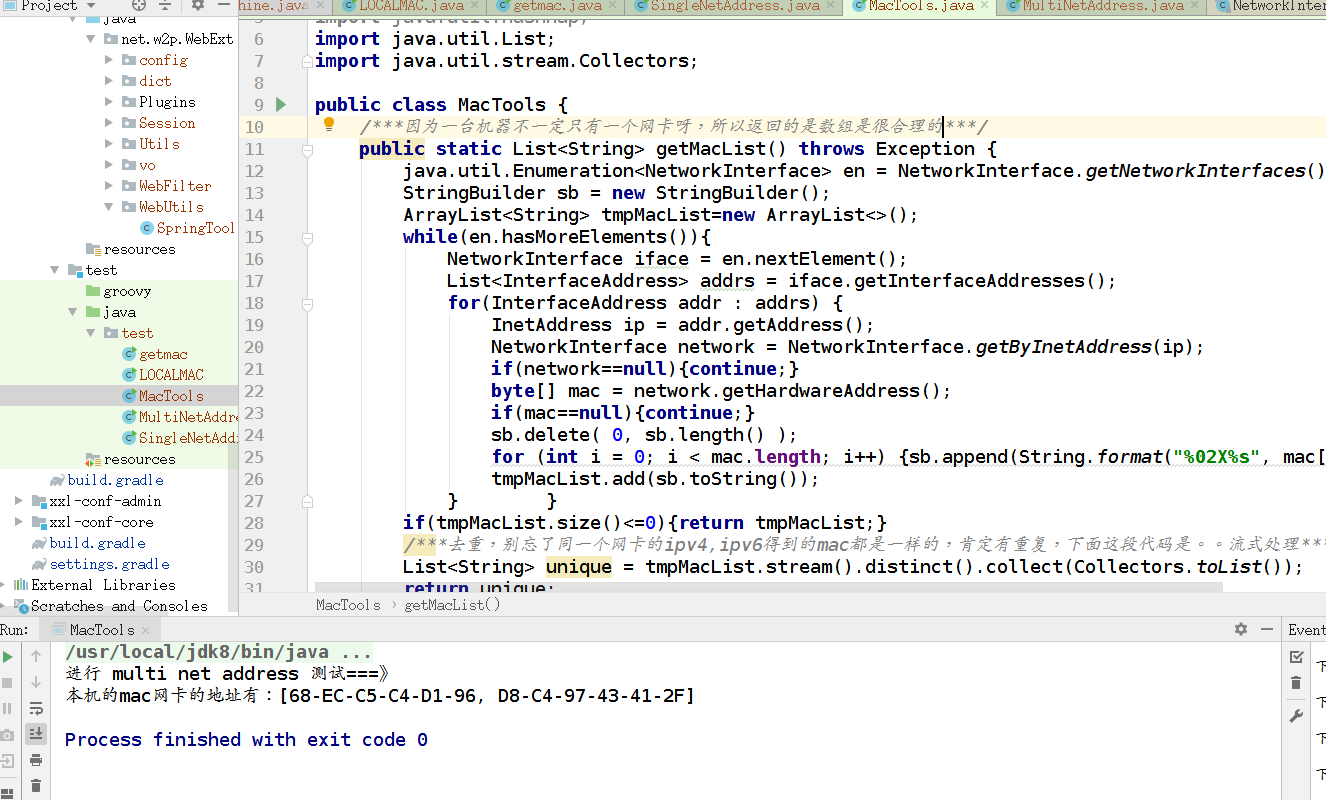Close the MacTools run tab

click(x=146, y=630)
